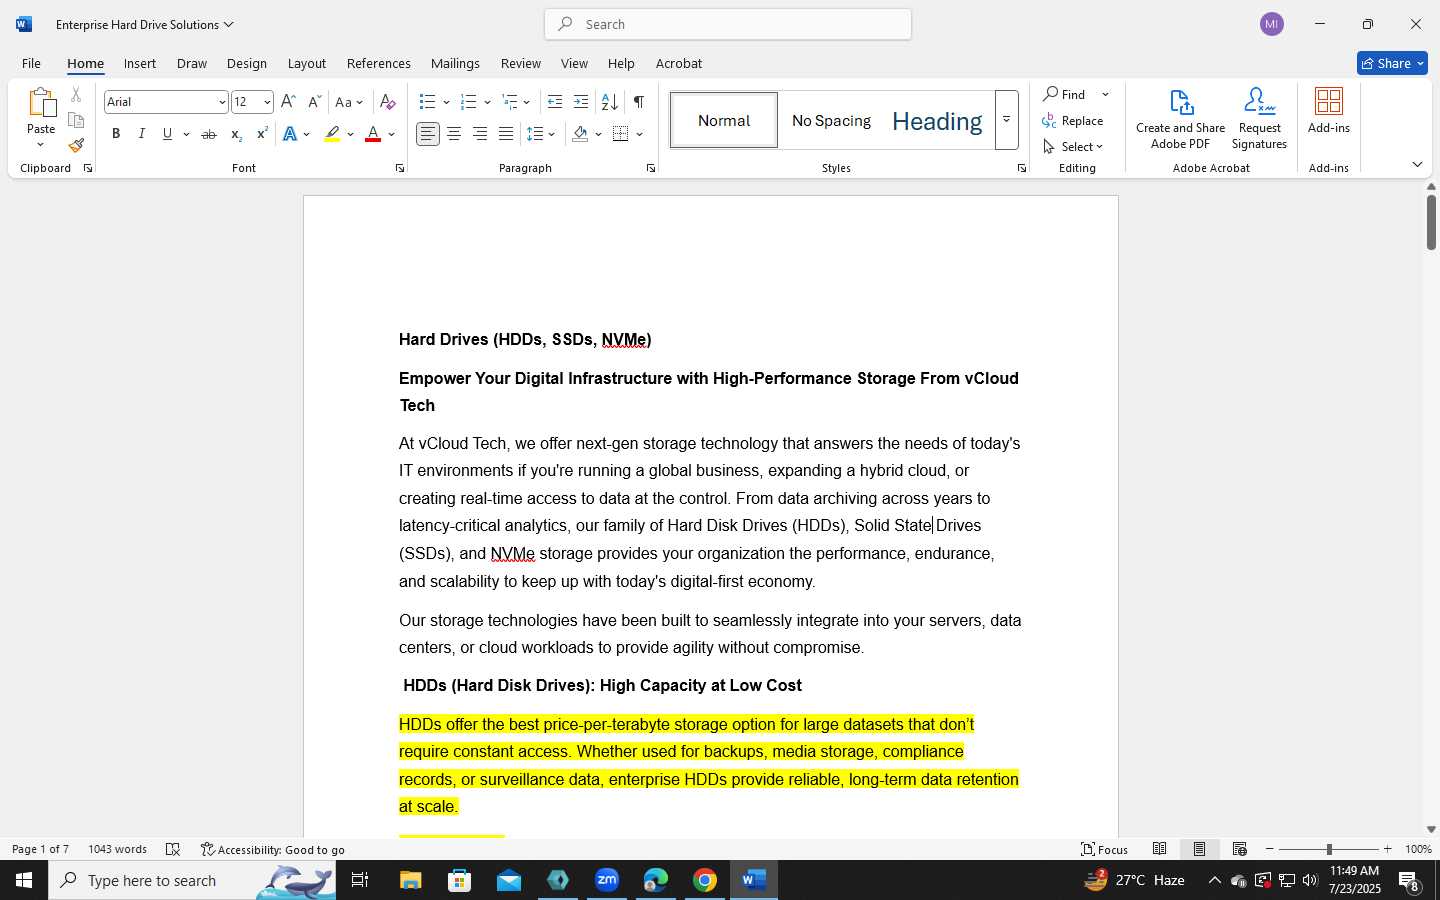
Task: Toggle Italic formatting
Action: coord(142,134)
